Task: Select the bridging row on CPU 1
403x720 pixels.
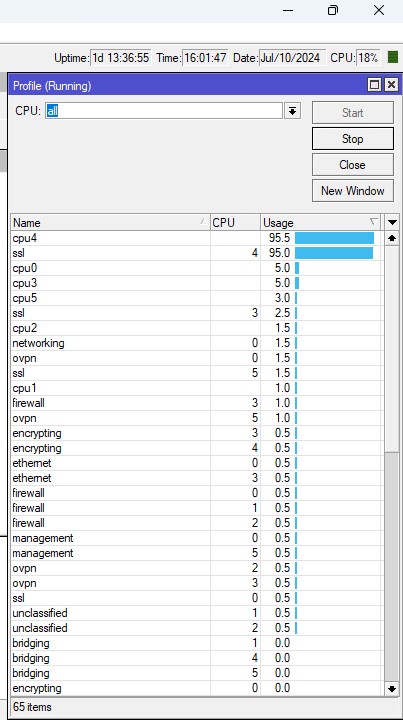Action: pos(196,643)
